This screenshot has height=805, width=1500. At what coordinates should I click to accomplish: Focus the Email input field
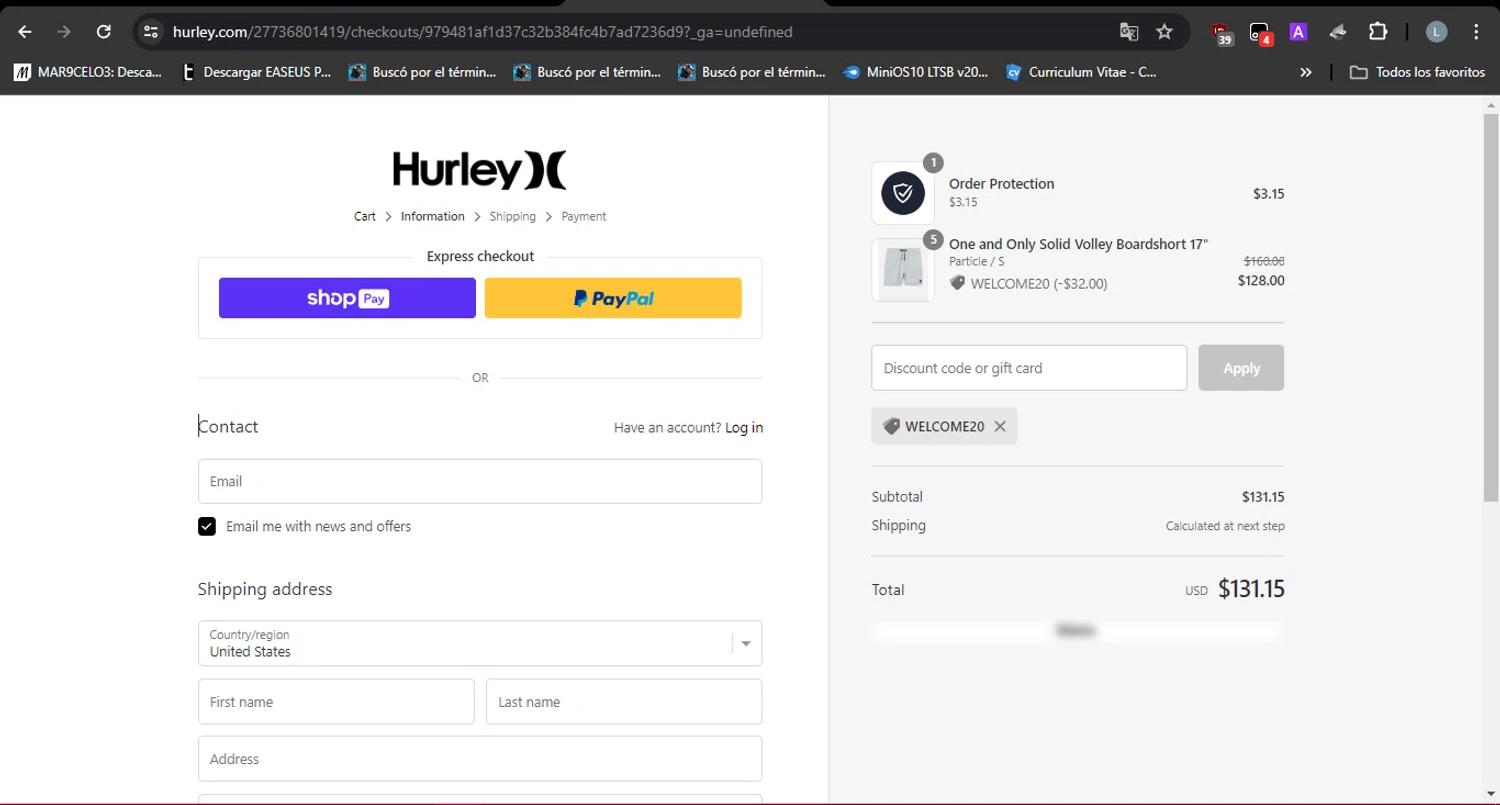tap(480, 481)
